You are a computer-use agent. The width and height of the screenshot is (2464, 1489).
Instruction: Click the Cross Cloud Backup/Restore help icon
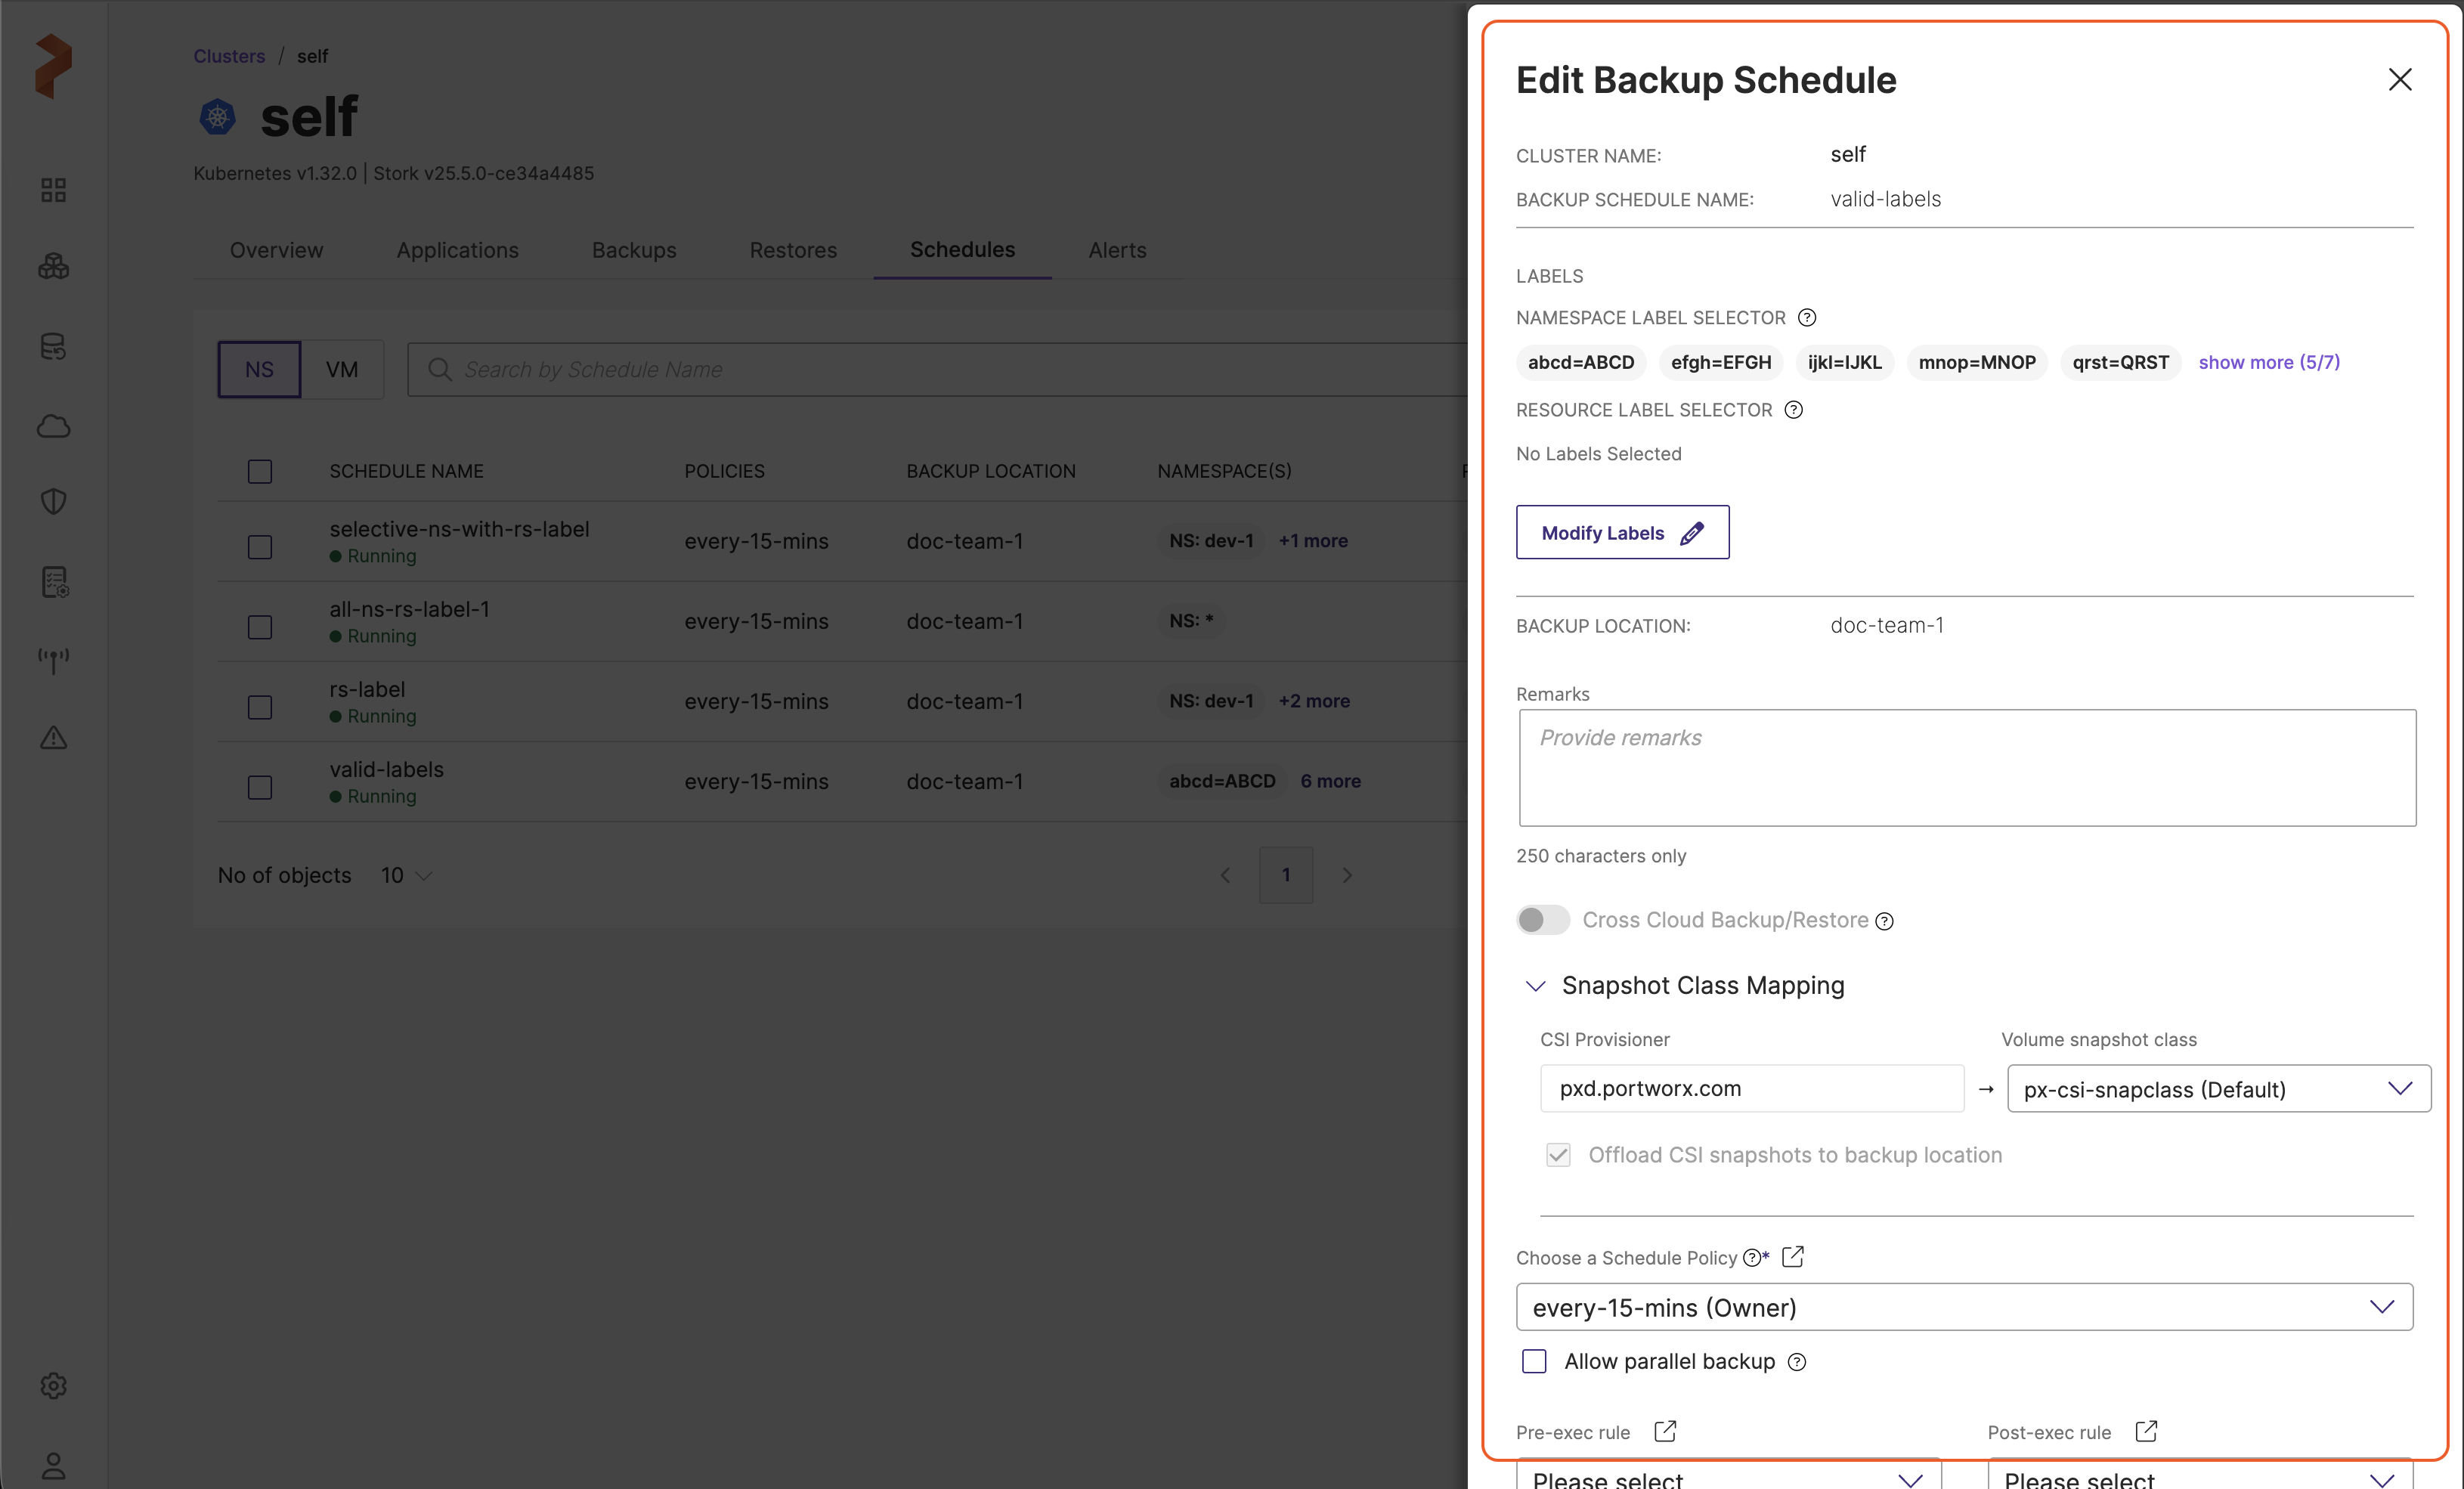(1884, 921)
